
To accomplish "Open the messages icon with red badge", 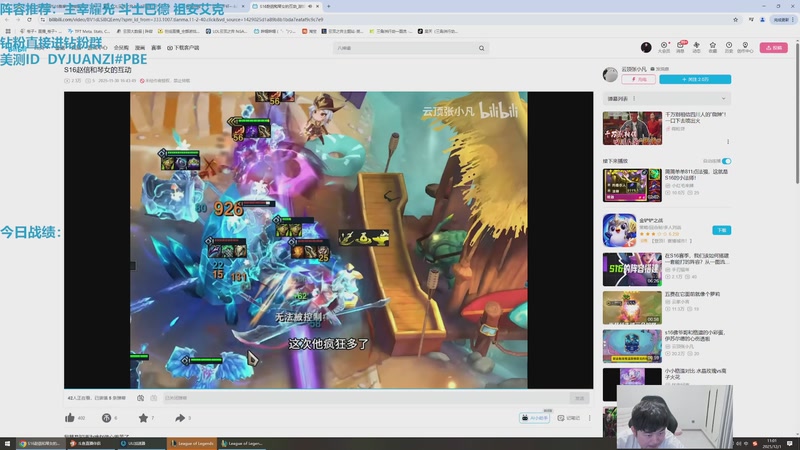I will click(680, 47).
